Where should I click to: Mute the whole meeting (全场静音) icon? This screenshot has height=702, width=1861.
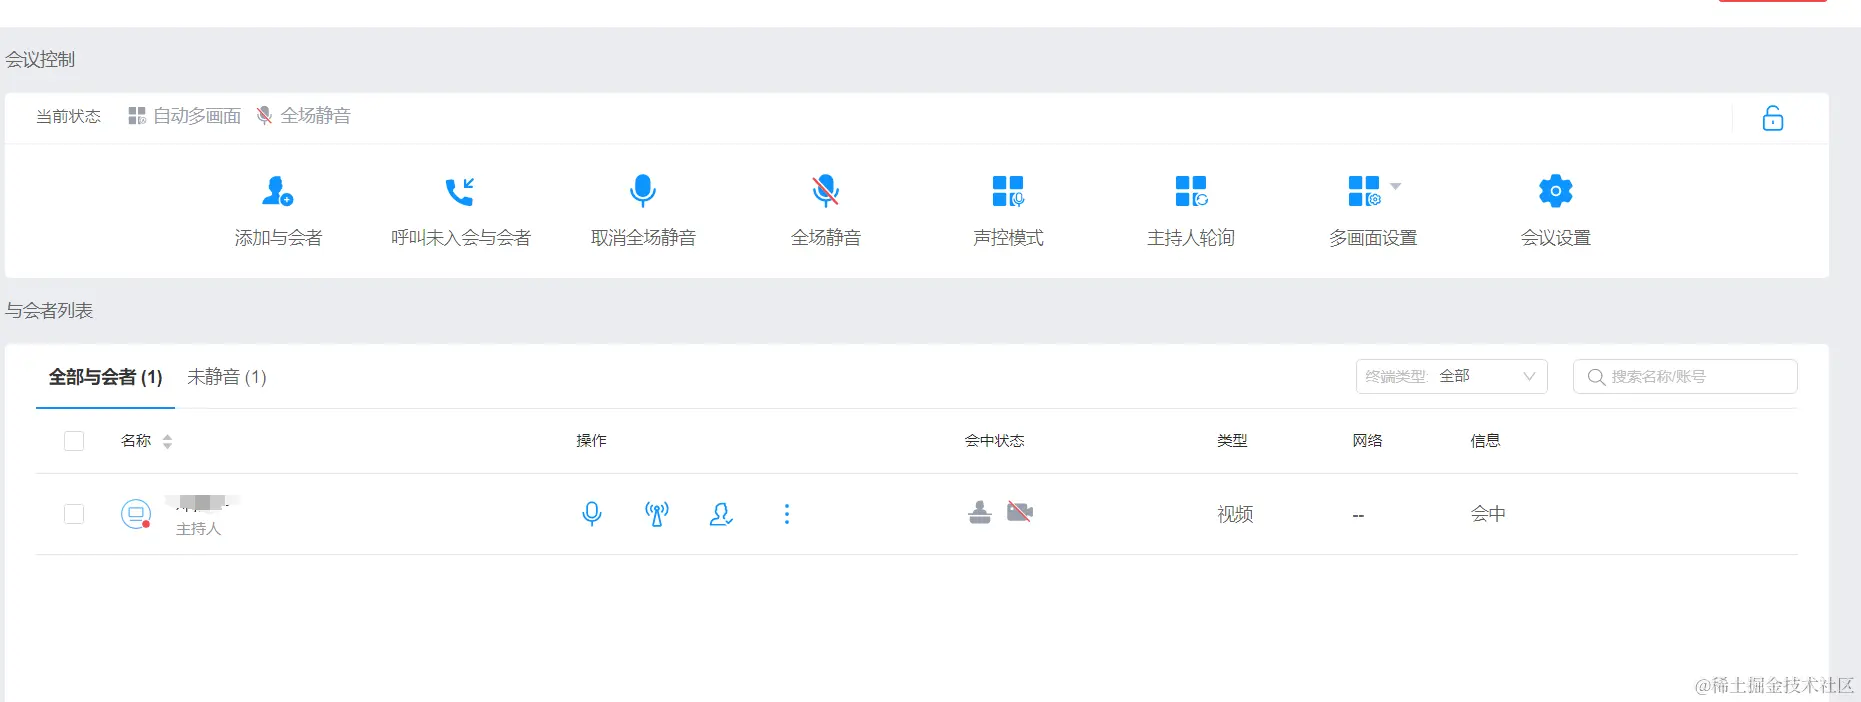tap(825, 190)
